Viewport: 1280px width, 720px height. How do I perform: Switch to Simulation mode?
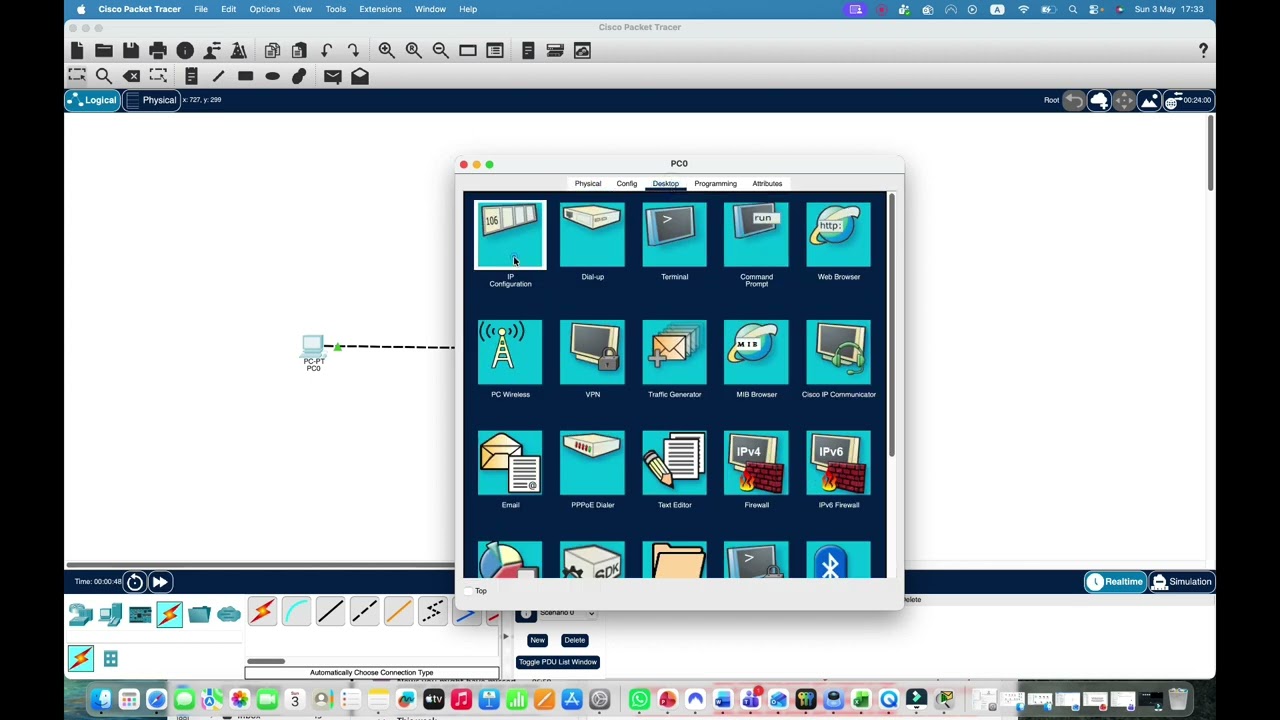point(1182,581)
